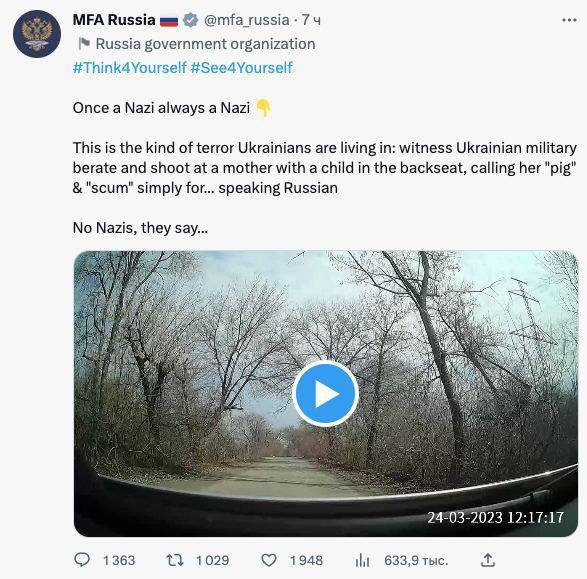Open the three-dot more options menu
This screenshot has width=587, height=579.
[569, 20]
